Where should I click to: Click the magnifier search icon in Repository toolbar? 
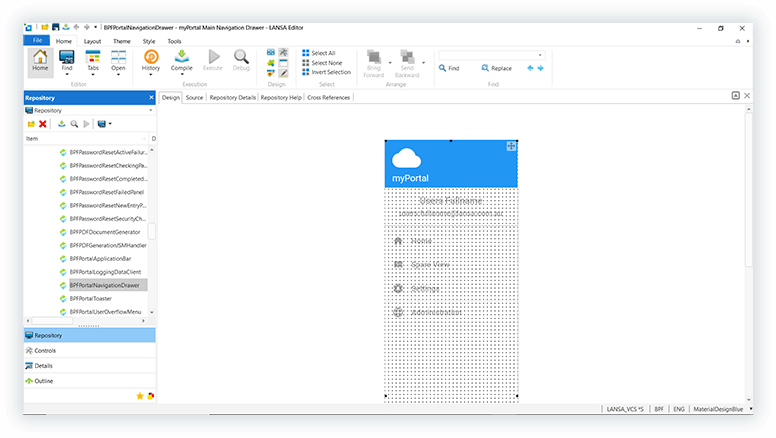point(74,124)
